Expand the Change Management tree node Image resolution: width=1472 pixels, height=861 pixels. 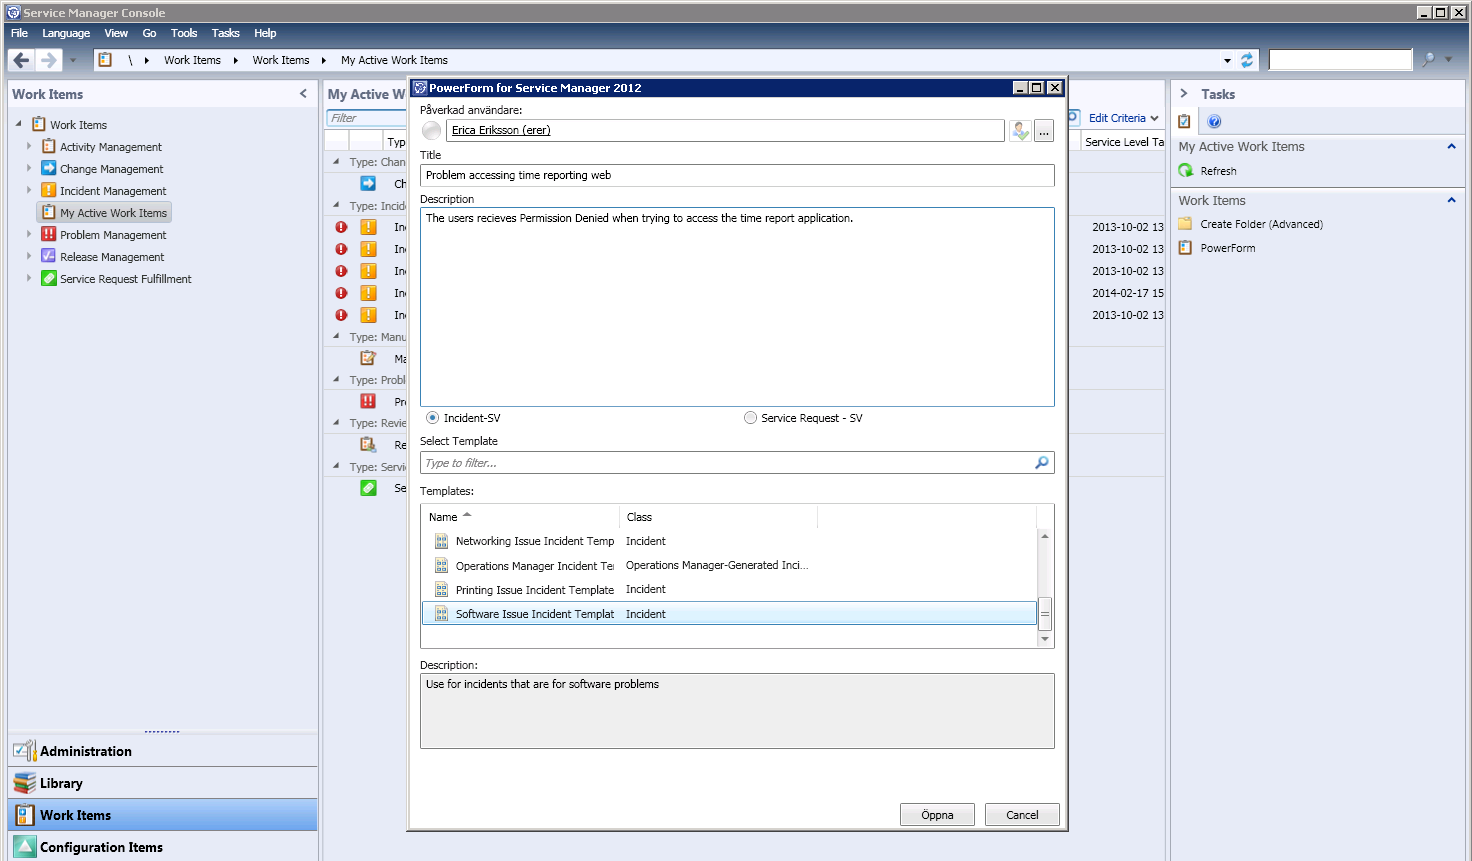pos(29,168)
